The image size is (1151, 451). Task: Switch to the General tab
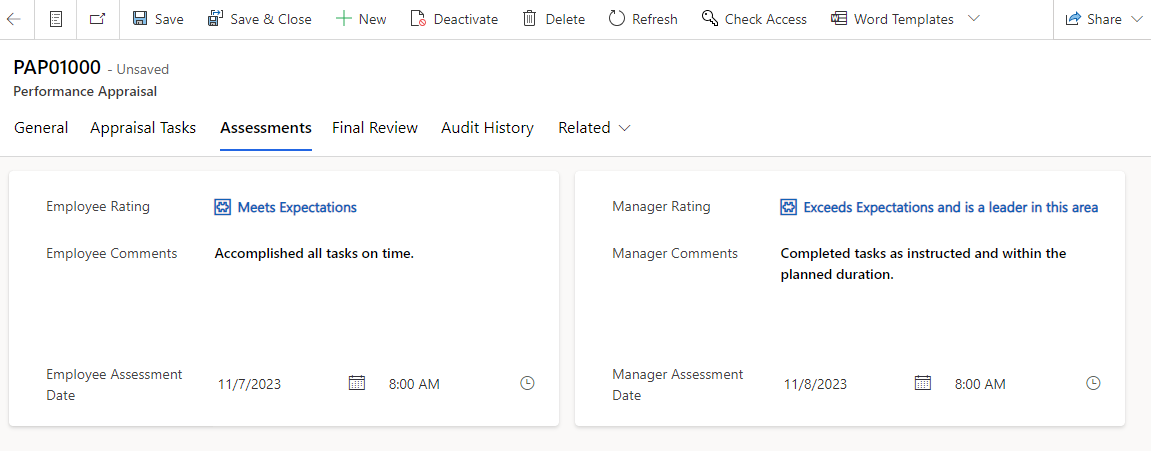(x=41, y=128)
